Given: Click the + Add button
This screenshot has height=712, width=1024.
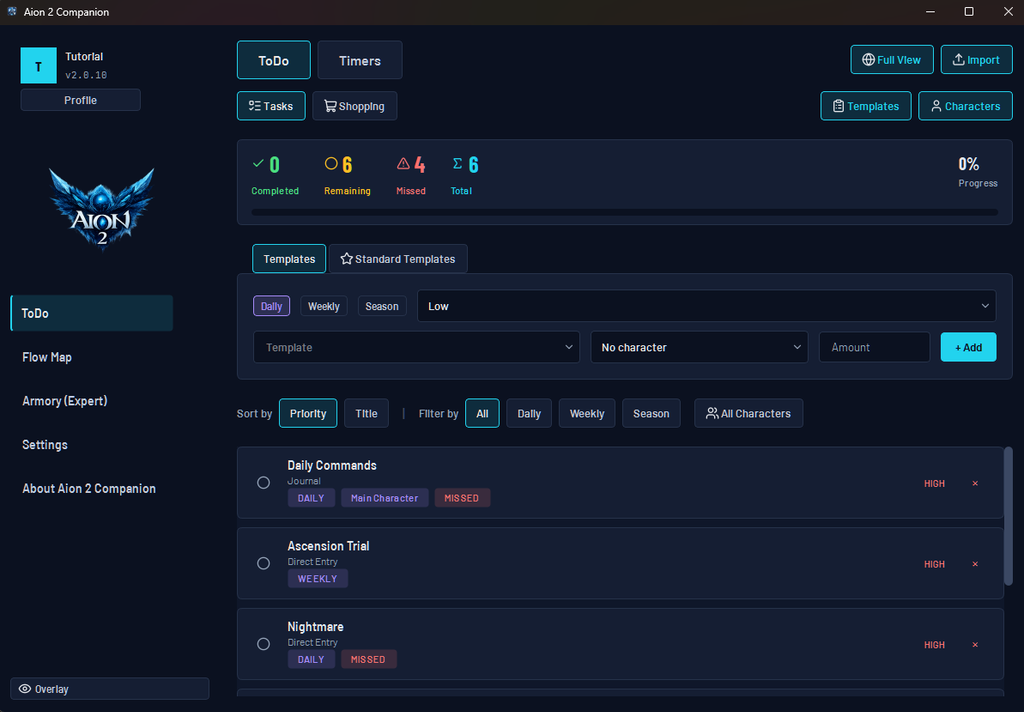Looking at the screenshot, I should tap(968, 347).
